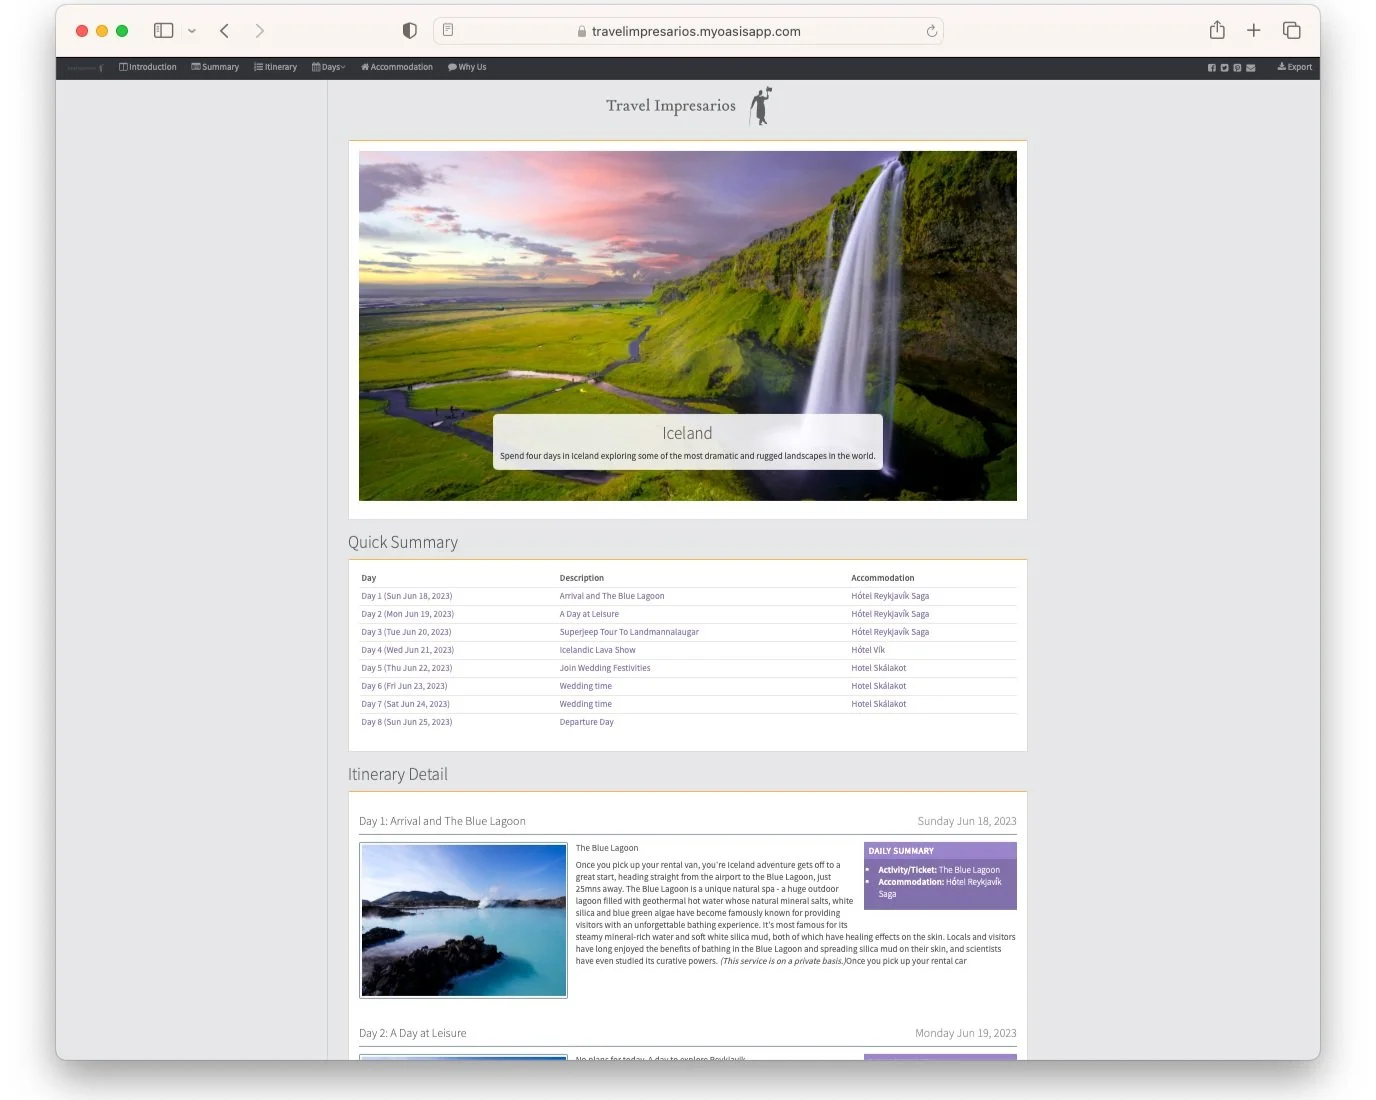Screen dimensions: 1376x1100
Task: Click the Blue Lagoon photo thumbnail
Action: [x=463, y=920]
